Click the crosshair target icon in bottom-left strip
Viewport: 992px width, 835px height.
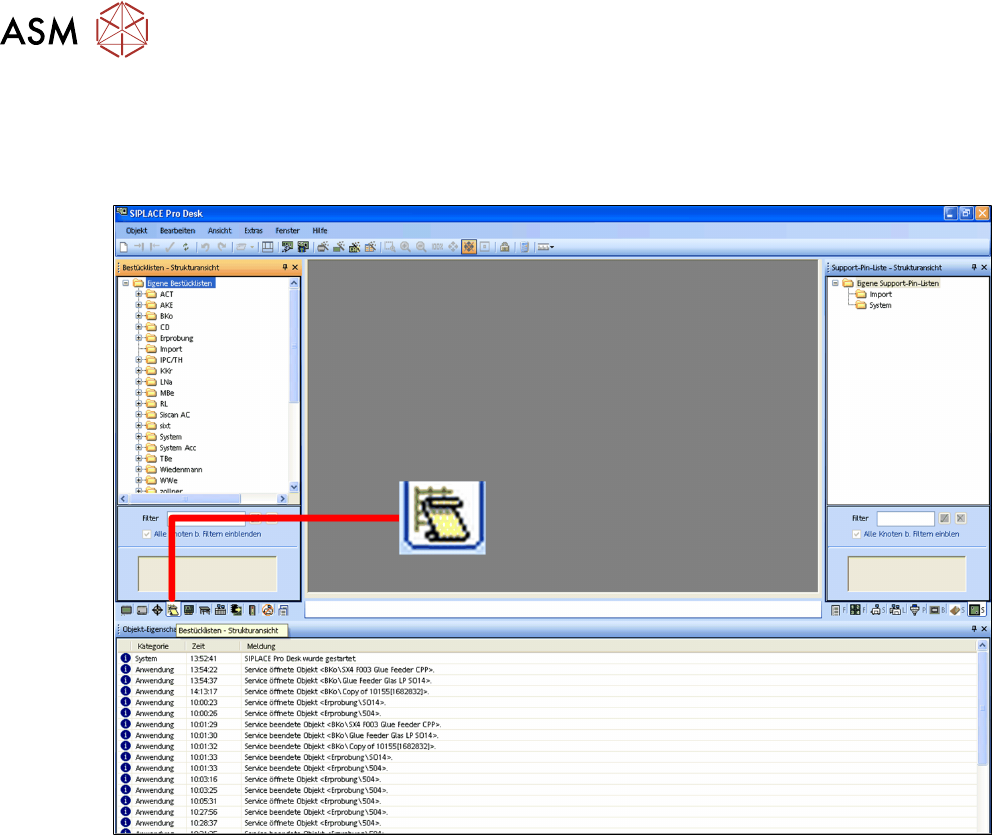point(158,610)
